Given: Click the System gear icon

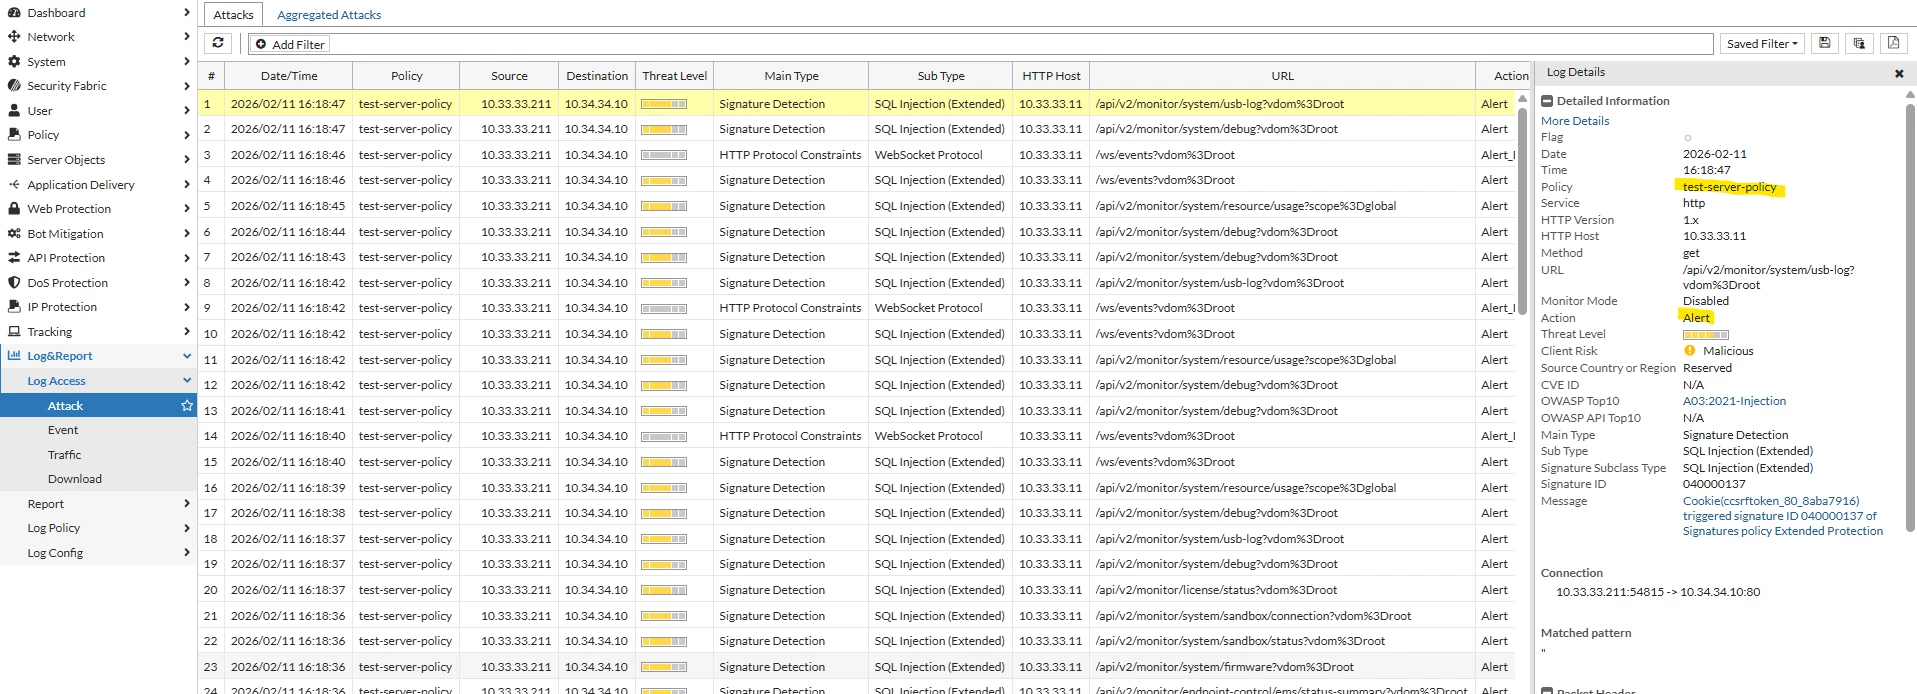Looking at the screenshot, I should click(14, 62).
